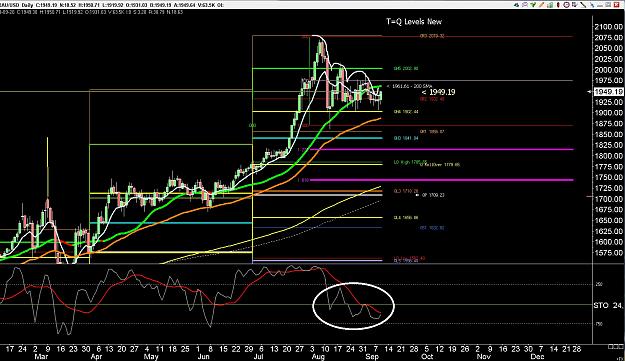Viewport: 625px width, 361px height.
Task: Maximize the chart window
Action: [608, 5]
